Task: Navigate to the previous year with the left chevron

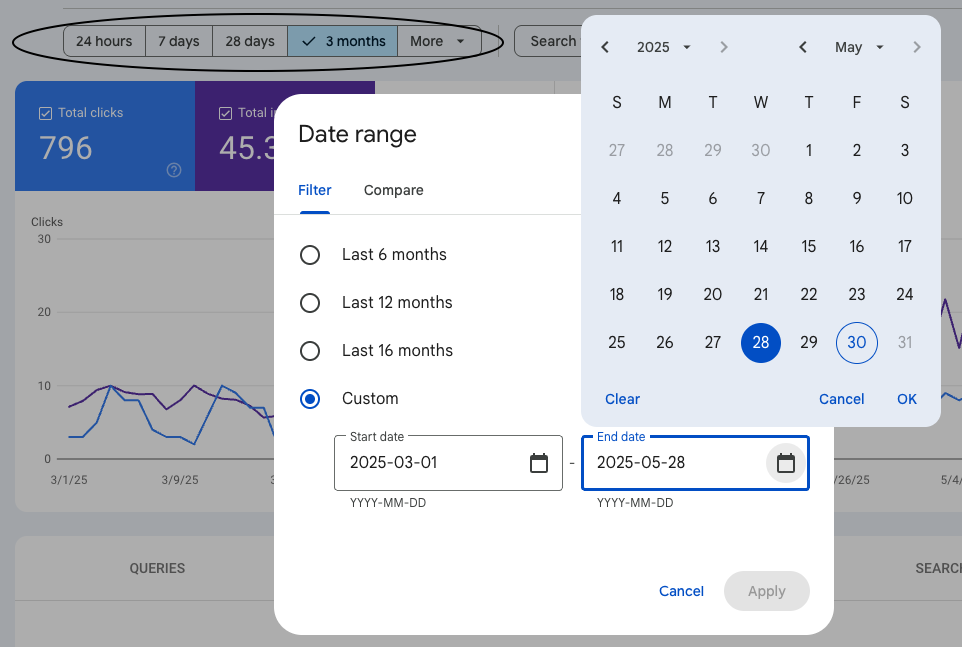Action: pos(604,46)
